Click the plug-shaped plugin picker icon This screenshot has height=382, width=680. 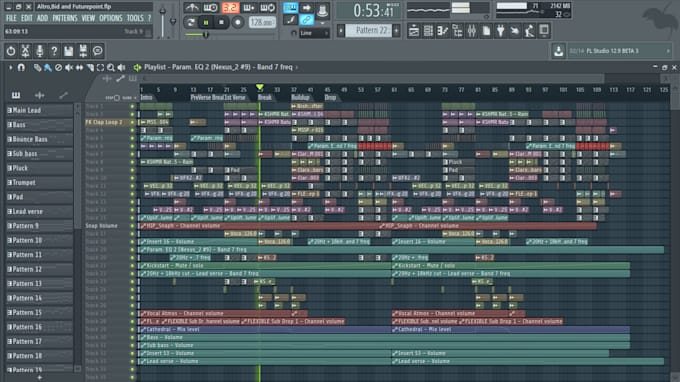tap(500, 31)
